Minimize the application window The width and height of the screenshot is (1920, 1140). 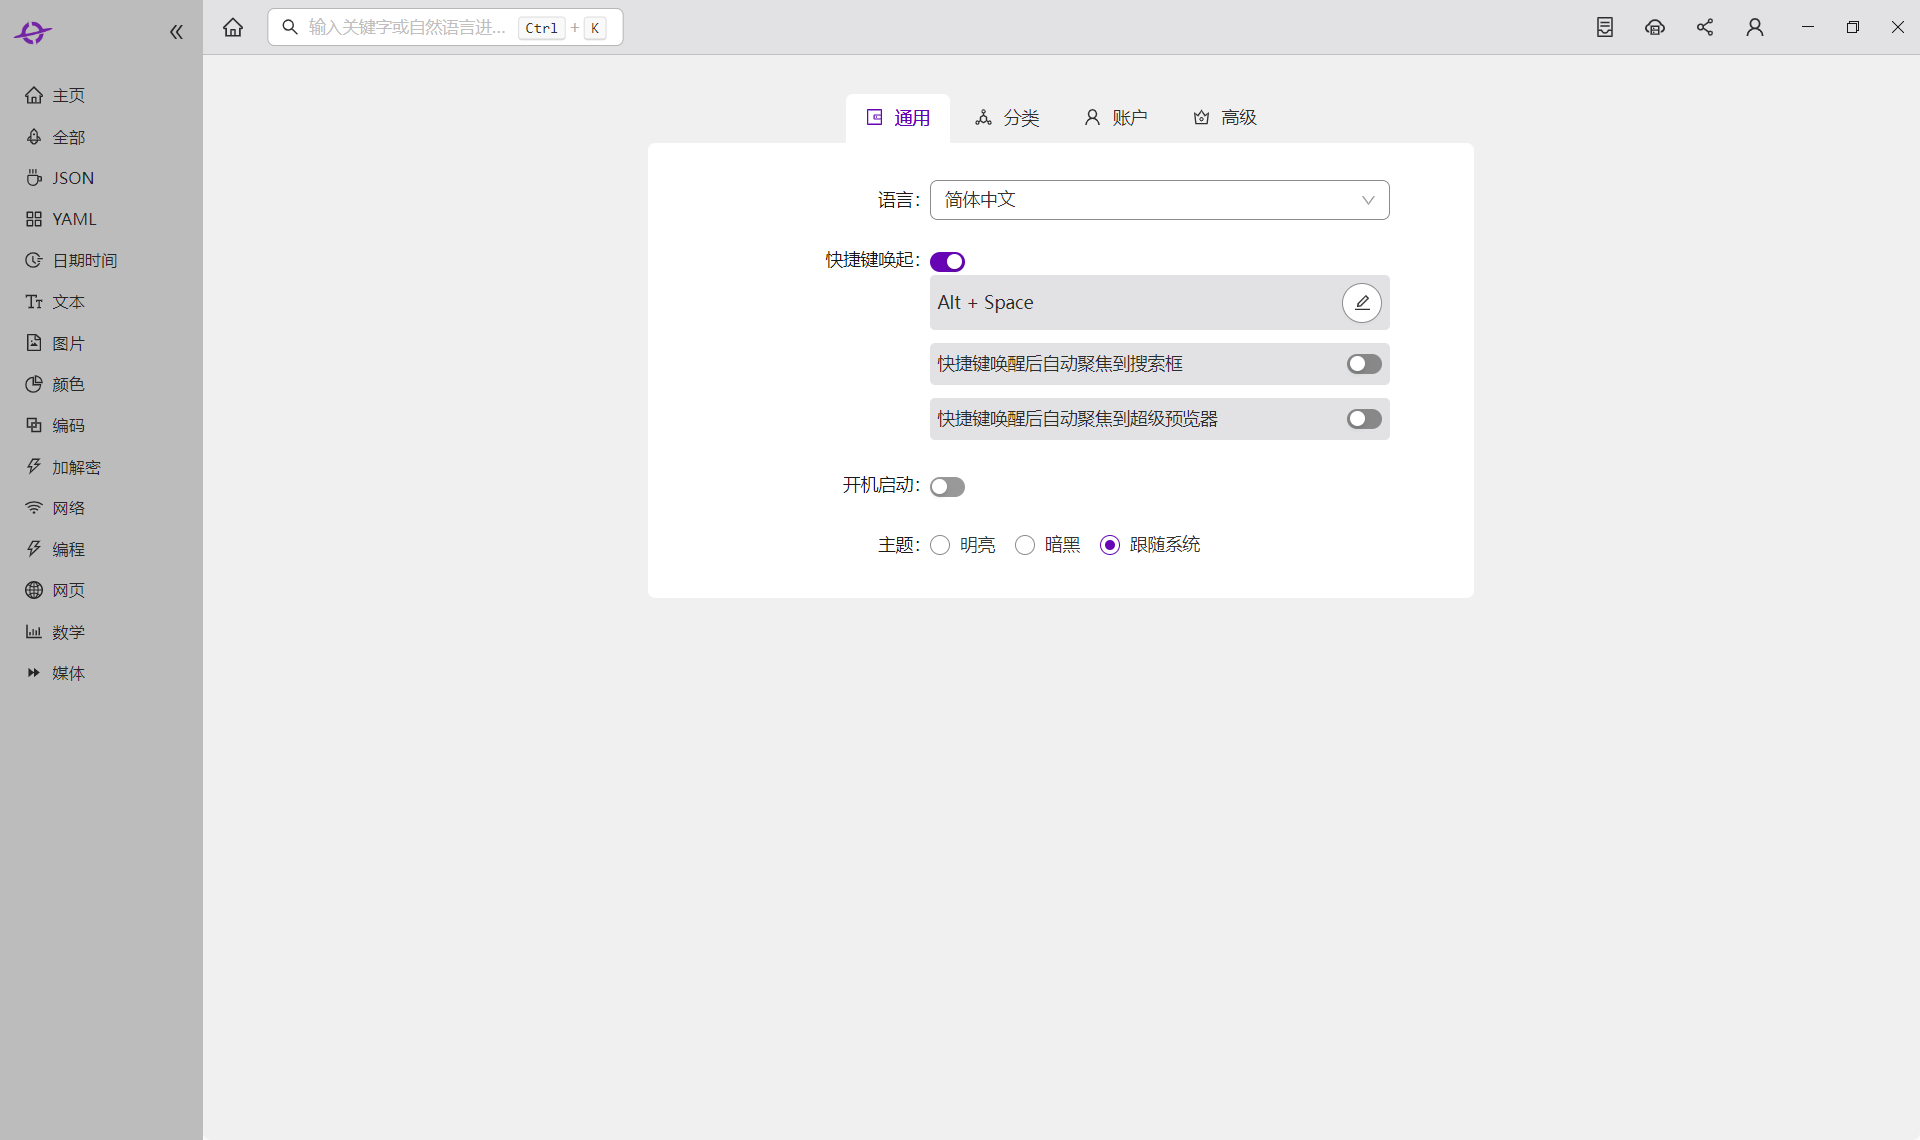tap(1808, 27)
